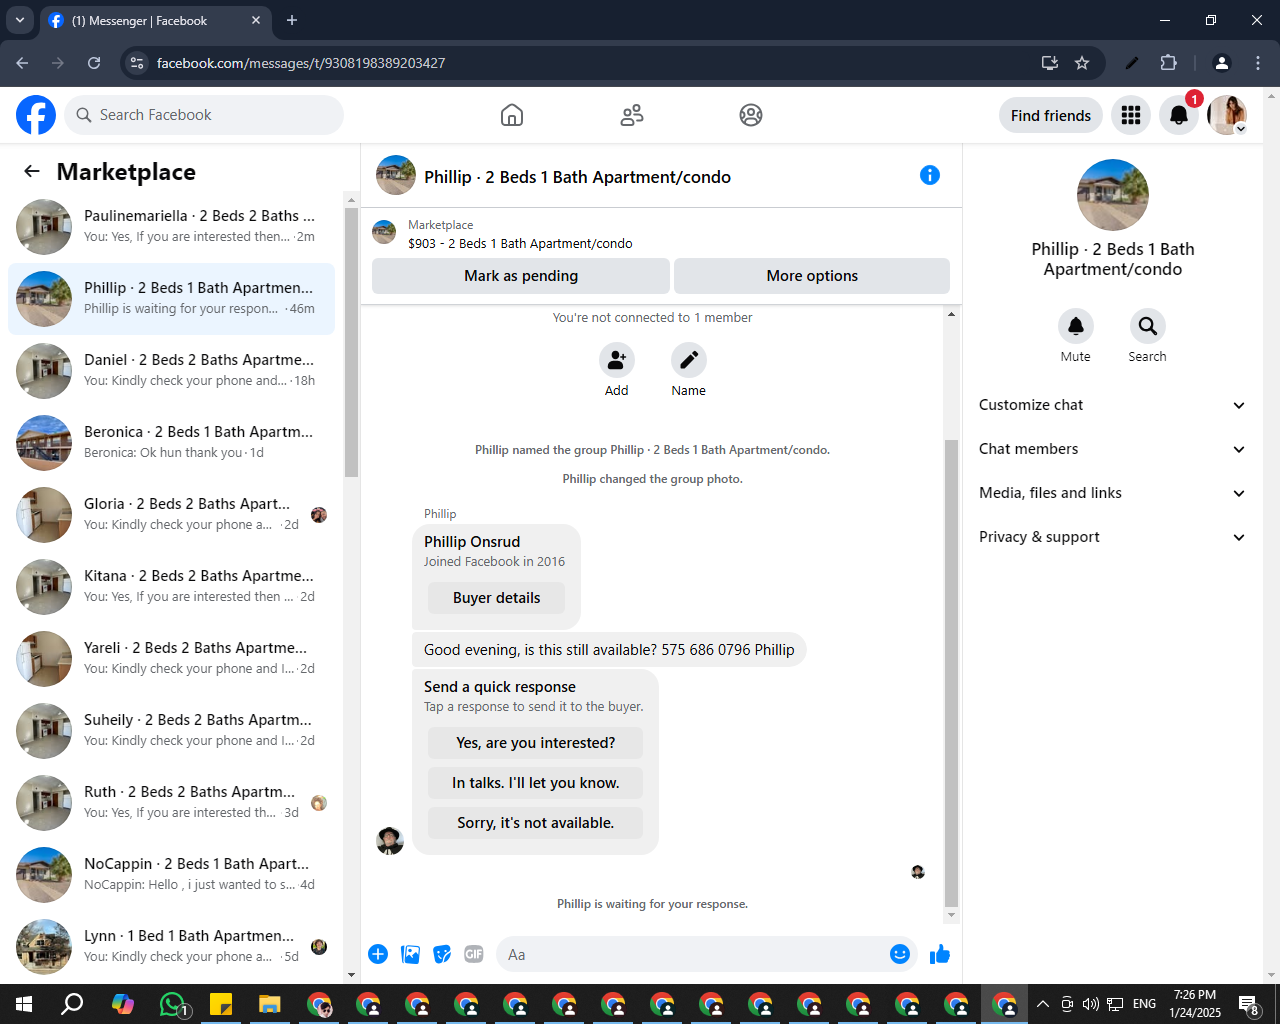Mute the conversation using bell icon
This screenshot has width=1280, height=1024.
tap(1076, 326)
